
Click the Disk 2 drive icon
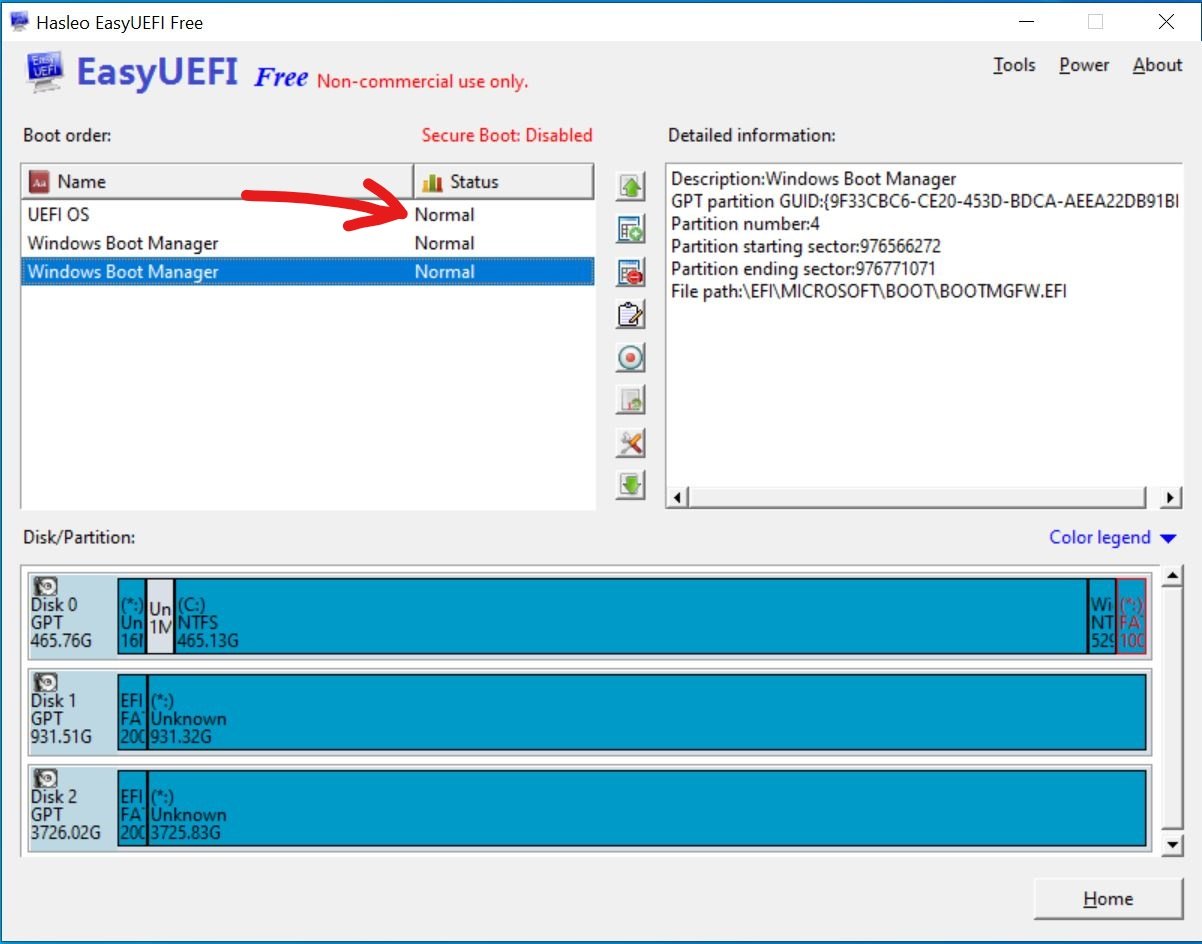click(46, 779)
